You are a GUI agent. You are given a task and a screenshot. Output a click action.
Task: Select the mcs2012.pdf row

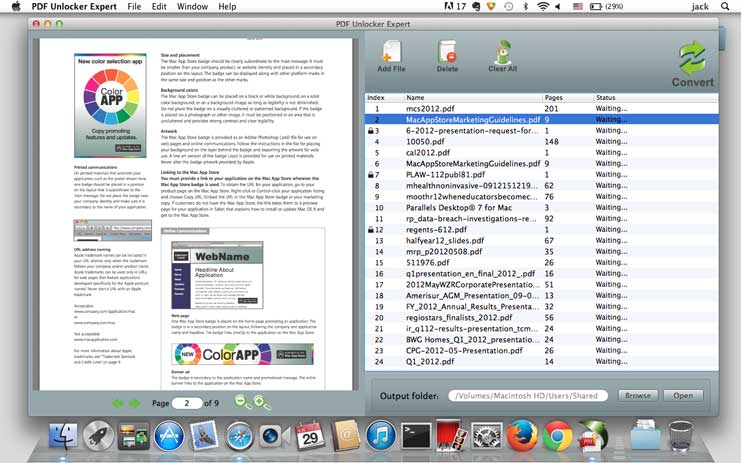pyautogui.click(x=542, y=109)
